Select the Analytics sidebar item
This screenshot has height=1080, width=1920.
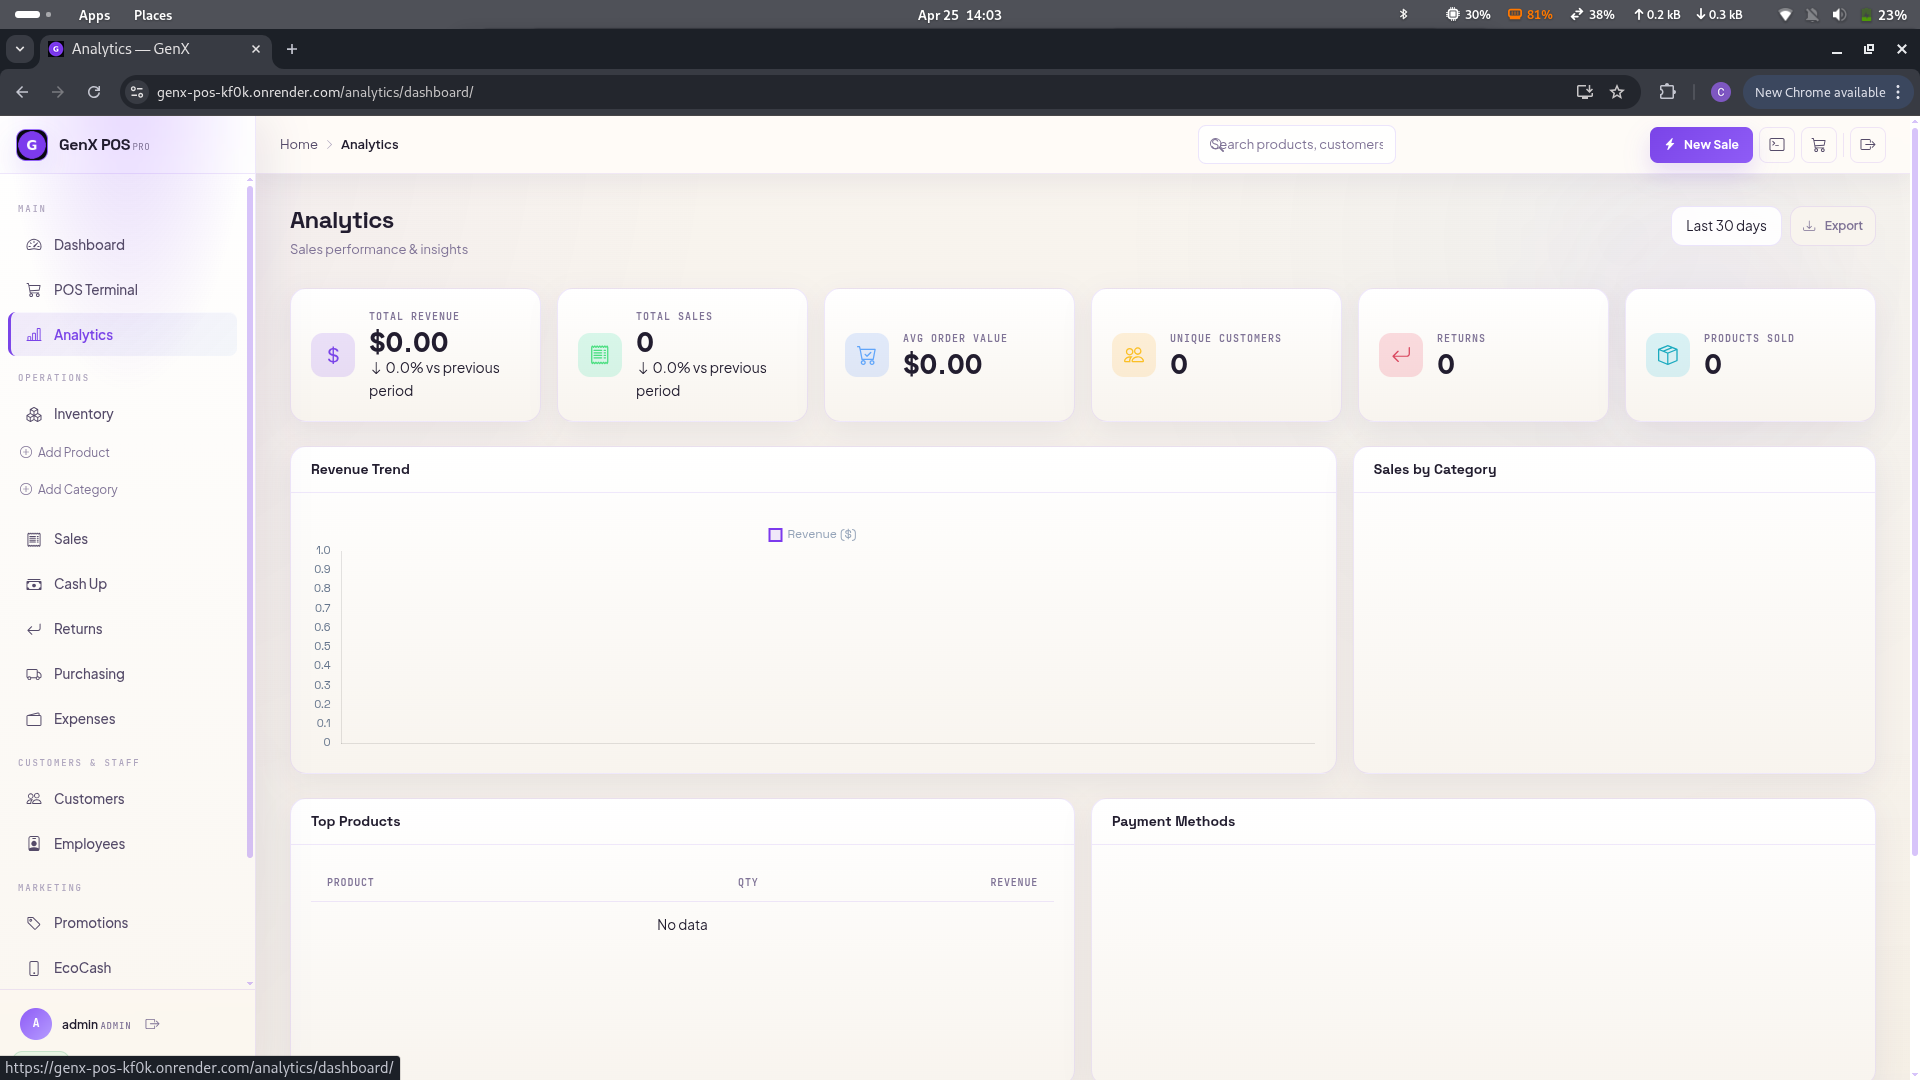coord(122,335)
